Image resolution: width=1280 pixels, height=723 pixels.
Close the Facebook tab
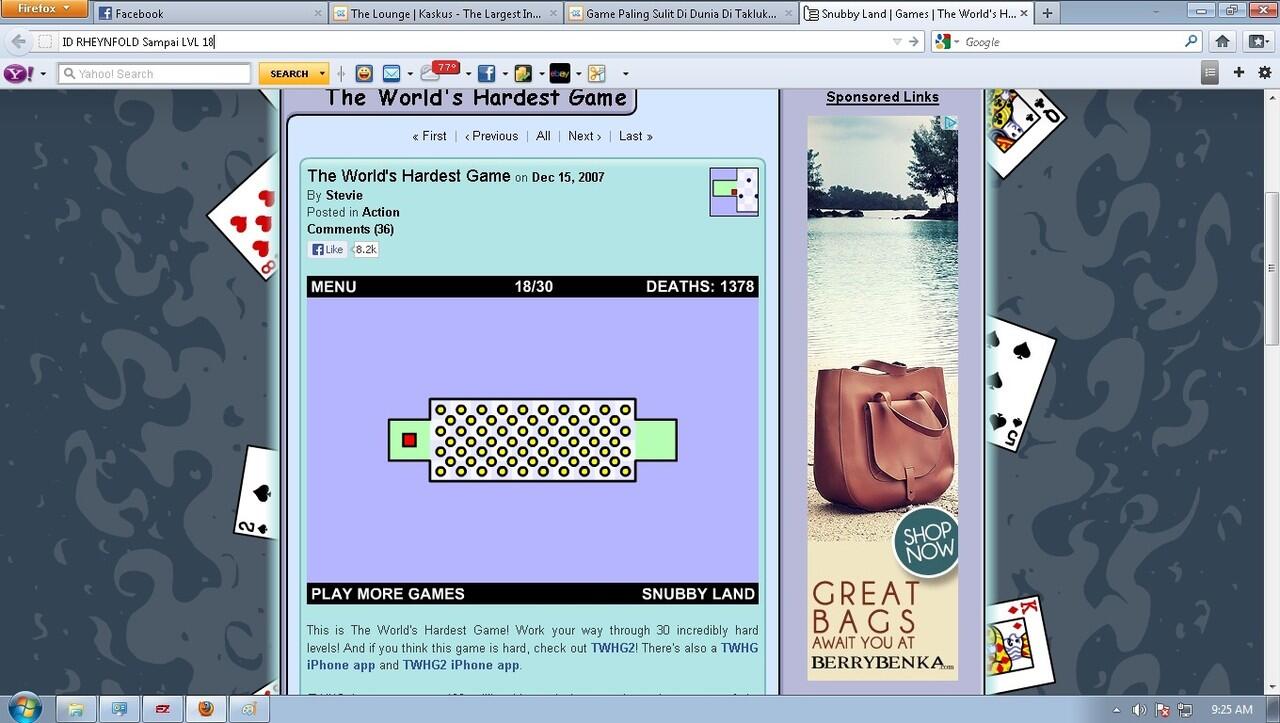319,14
